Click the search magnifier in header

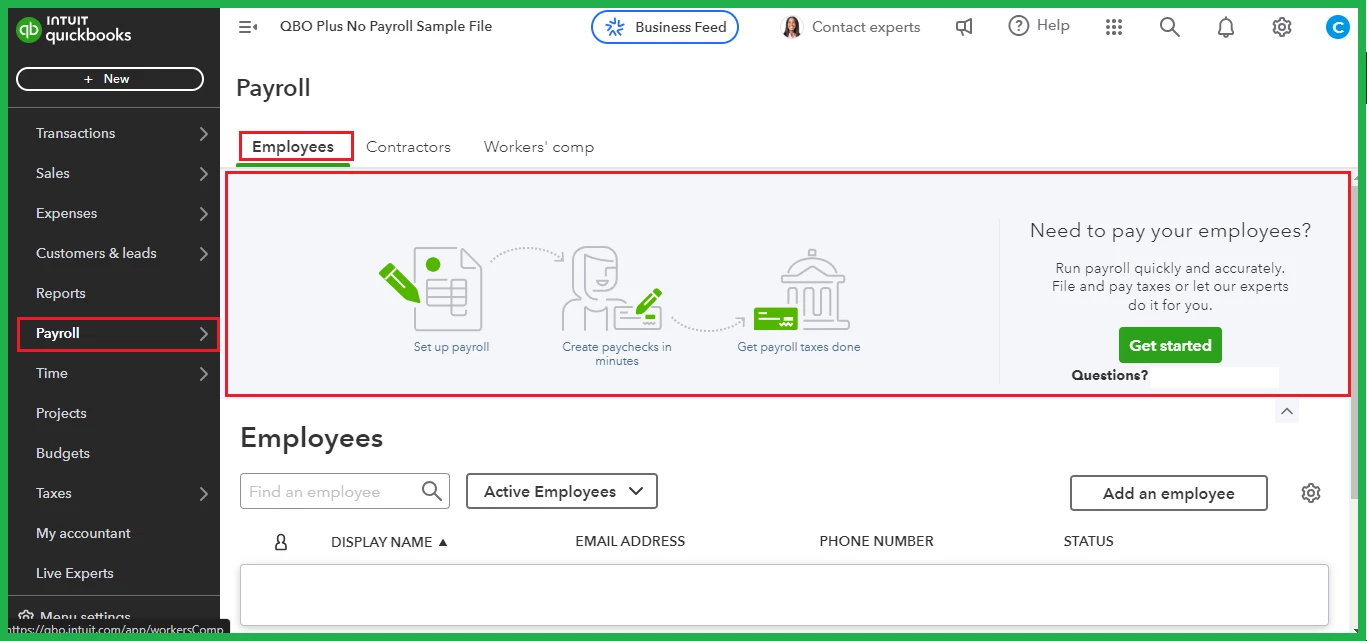pos(1170,27)
